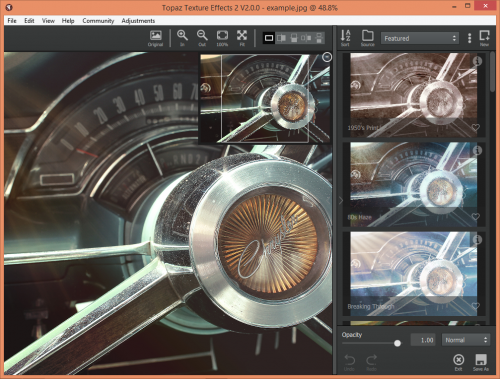This screenshot has height=379, width=500.
Task: Zoom In on the image
Action: coord(182,38)
